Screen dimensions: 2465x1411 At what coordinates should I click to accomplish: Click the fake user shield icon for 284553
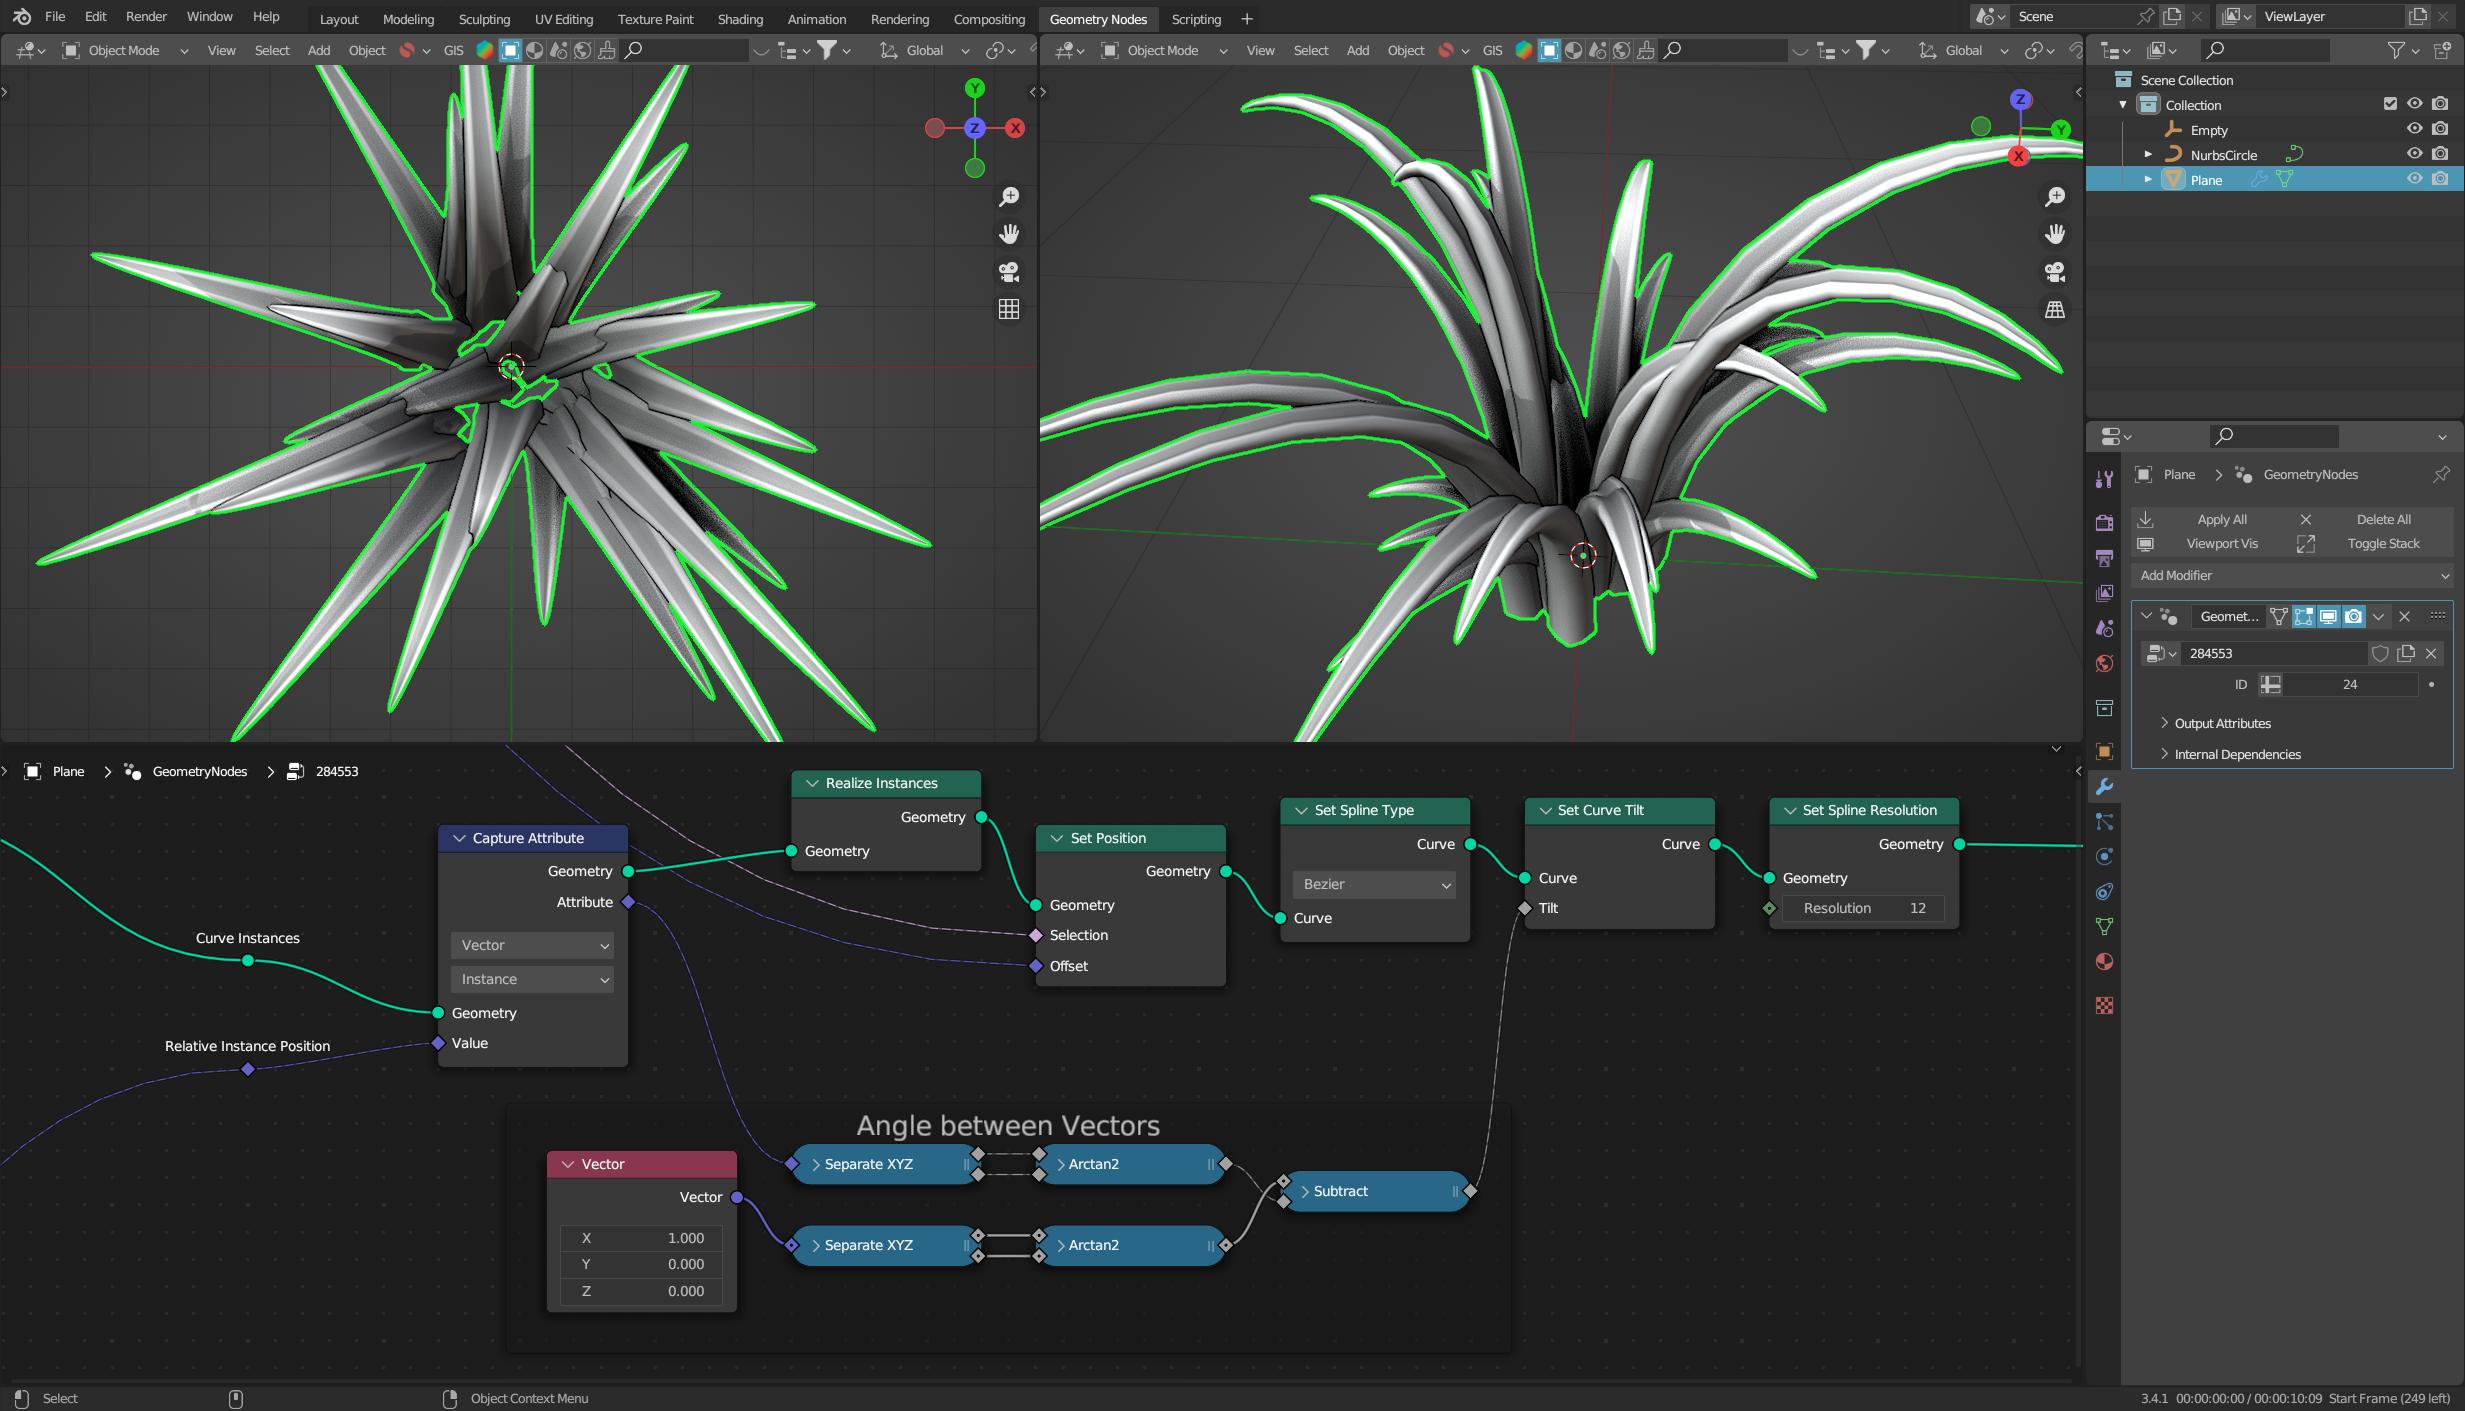2380,653
